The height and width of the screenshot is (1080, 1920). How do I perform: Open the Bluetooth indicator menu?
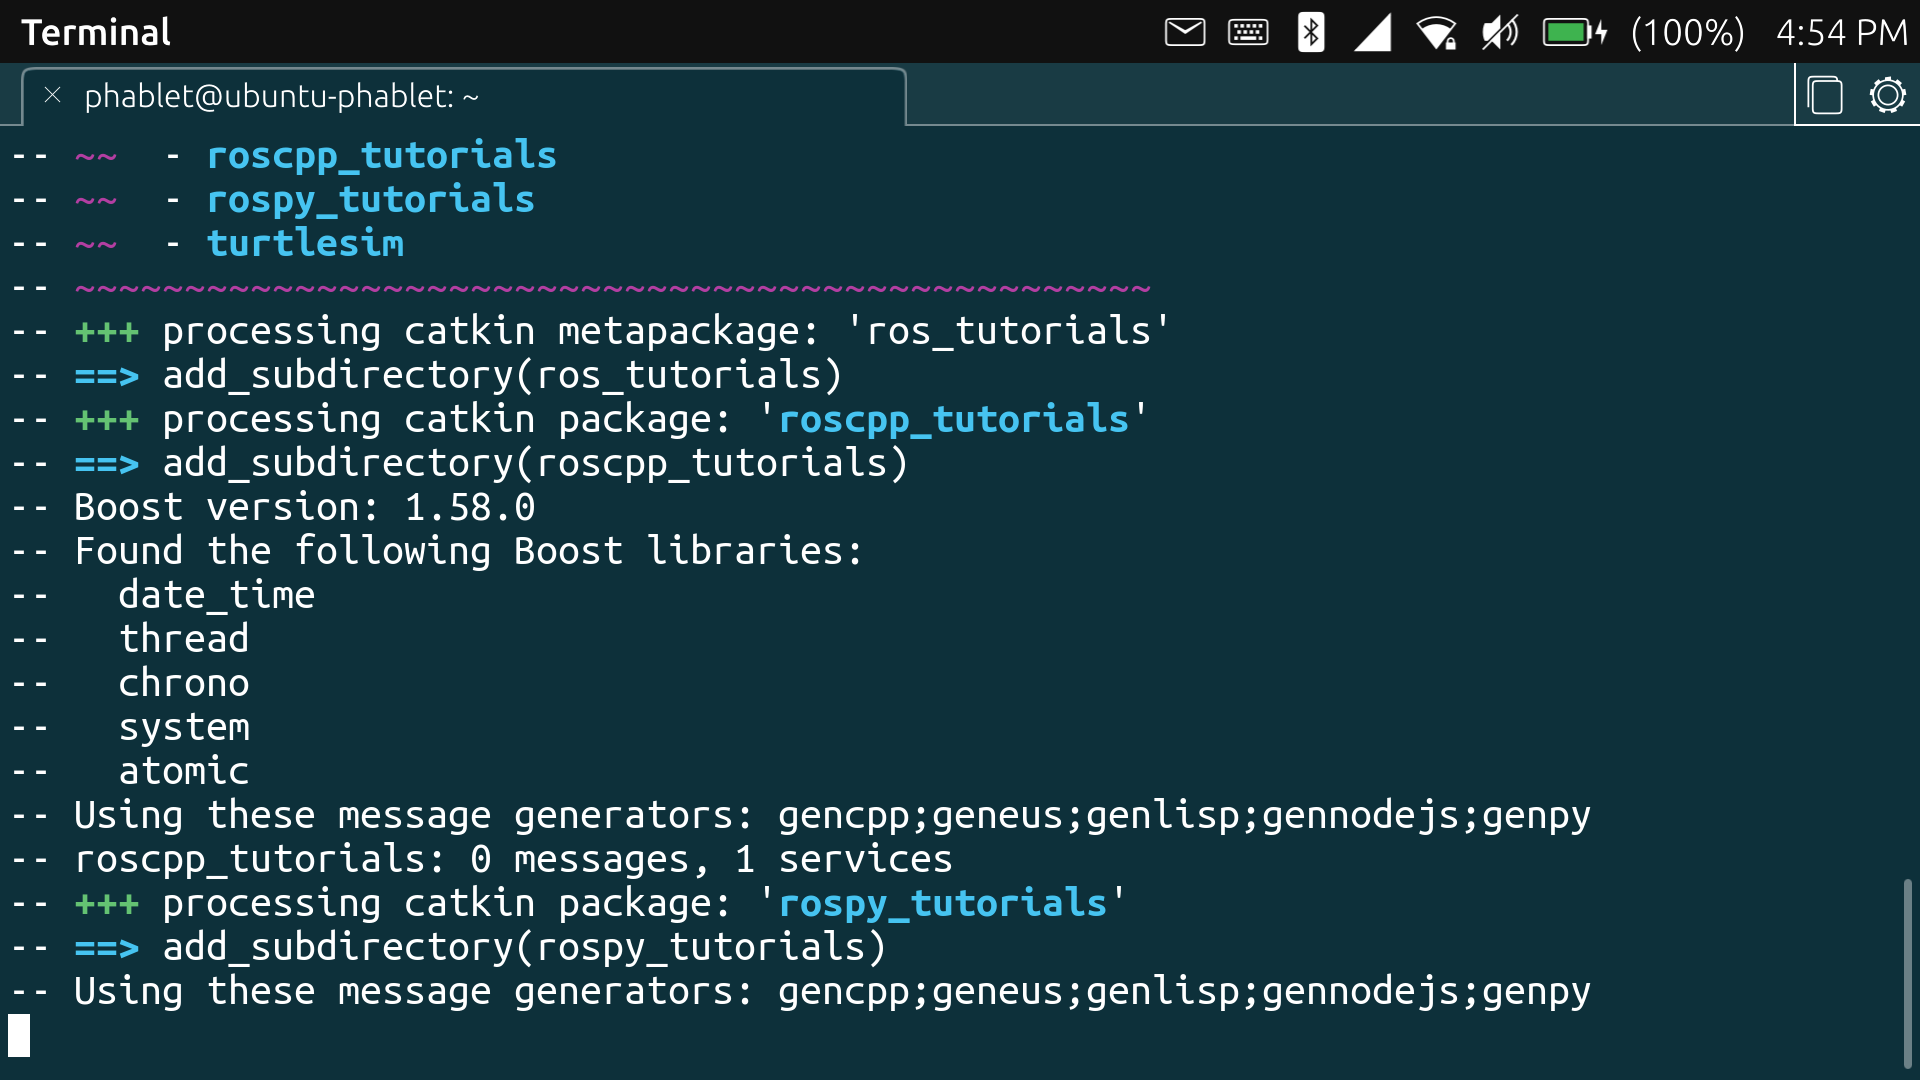[1310, 32]
